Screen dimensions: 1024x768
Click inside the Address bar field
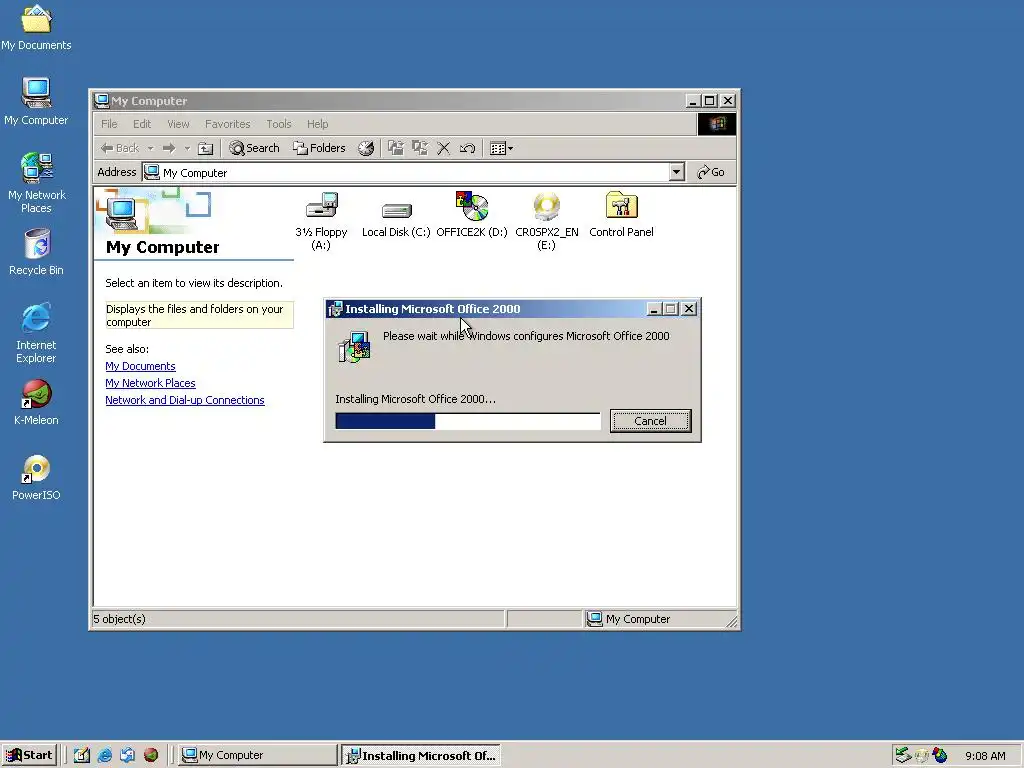(405, 172)
